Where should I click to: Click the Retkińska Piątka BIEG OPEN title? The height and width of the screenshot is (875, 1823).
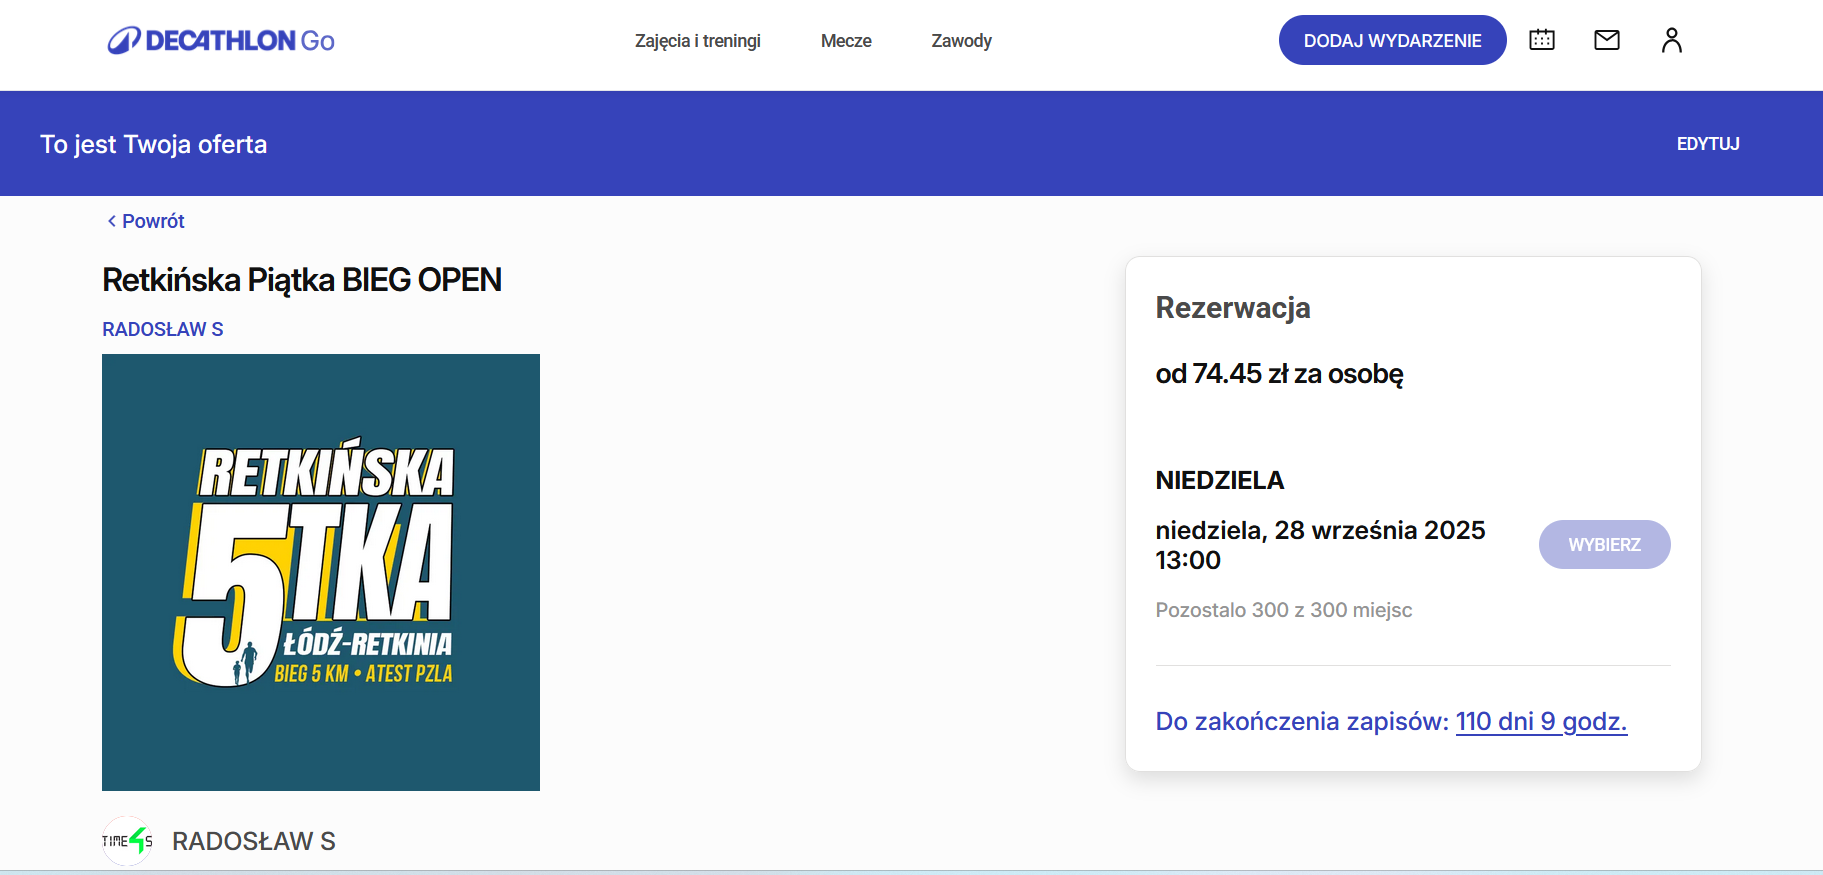pyautogui.click(x=302, y=280)
